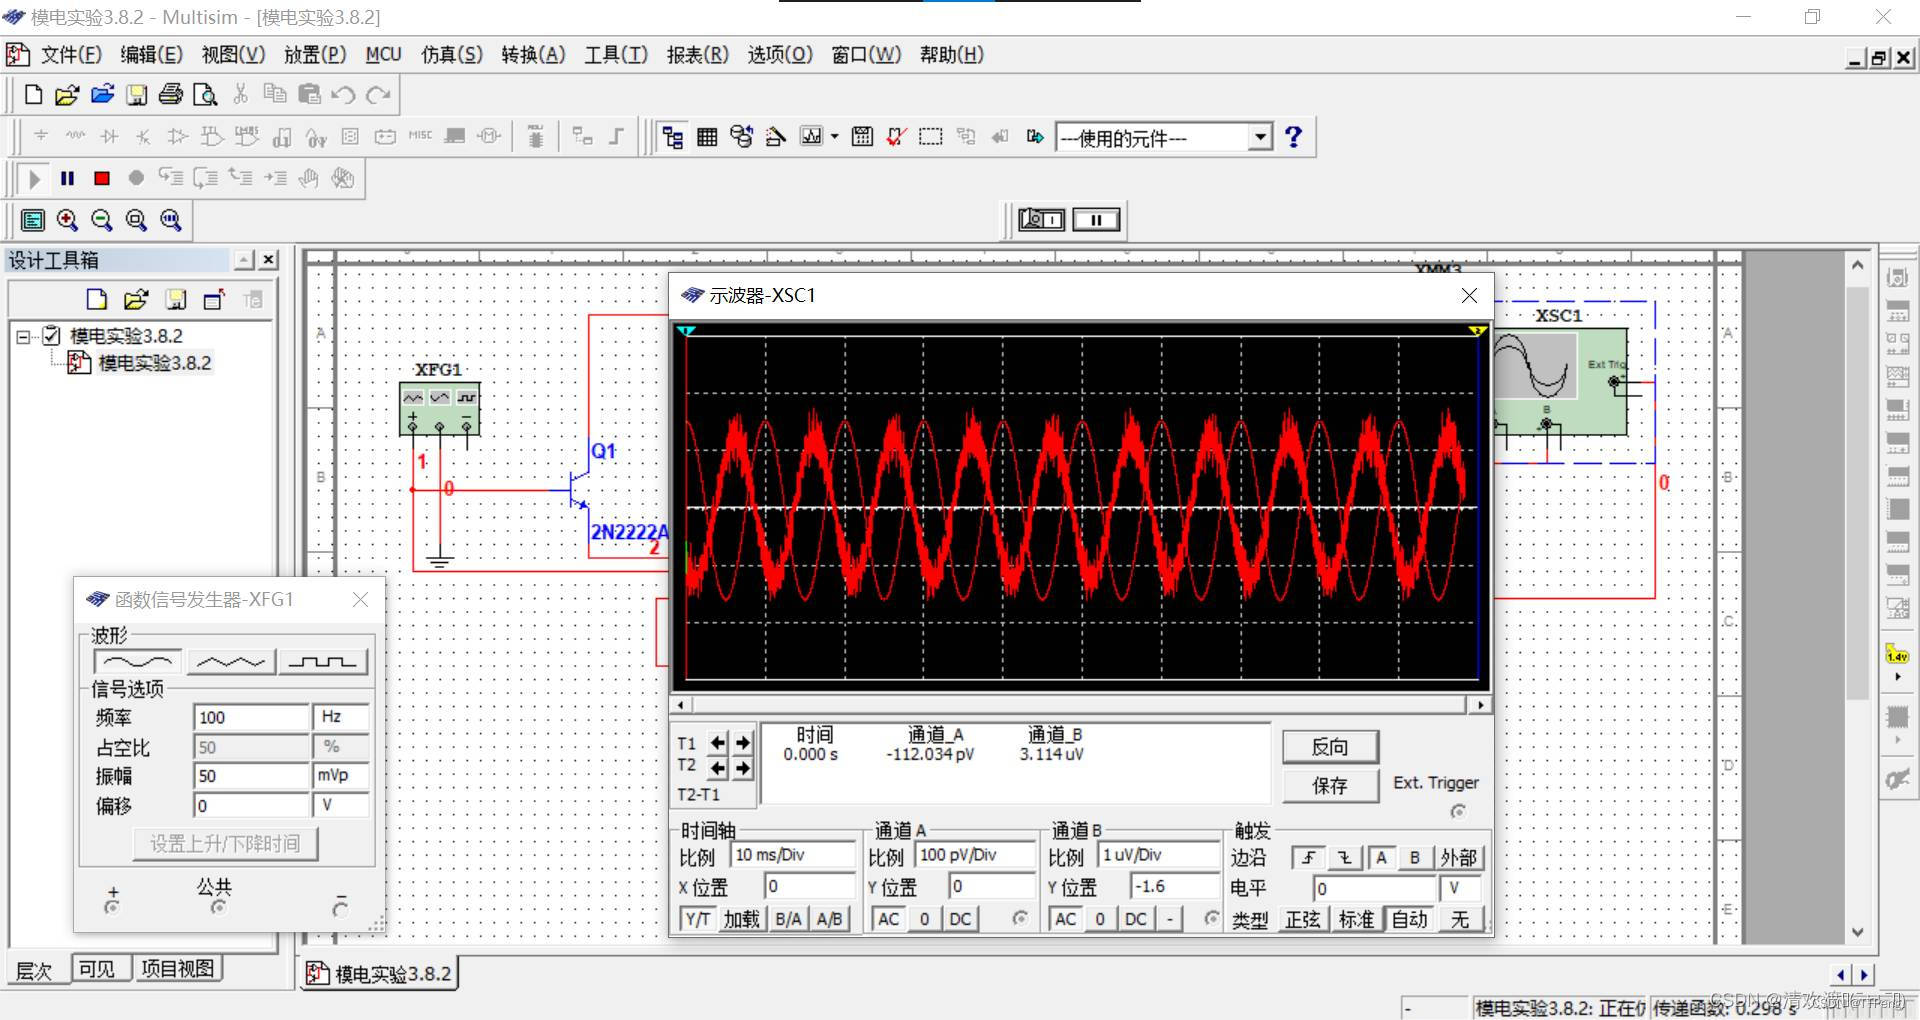Screen dimensions: 1920x1020
Task: Open a file with the folder icon
Action: tap(67, 95)
